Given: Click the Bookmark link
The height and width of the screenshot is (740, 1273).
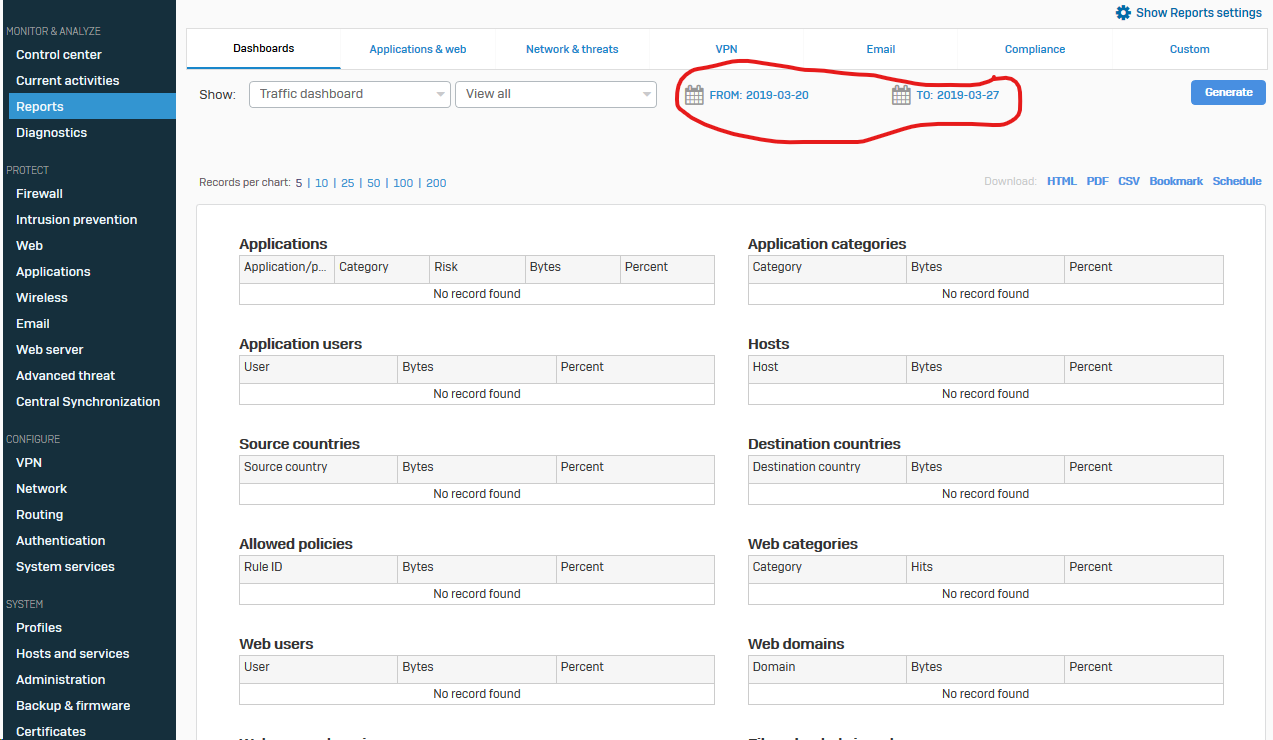Looking at the screenshot, I should coord(1176,181).
